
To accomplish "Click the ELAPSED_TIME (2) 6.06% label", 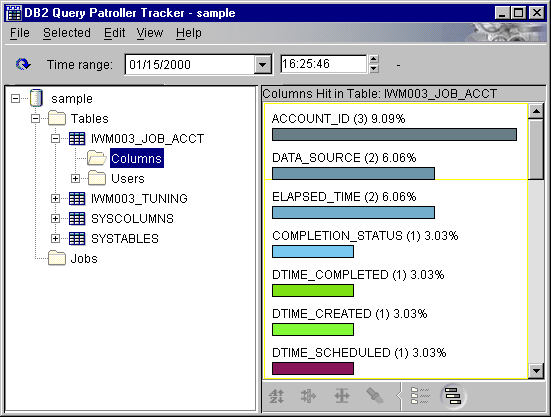I will [x=344, y=197].
